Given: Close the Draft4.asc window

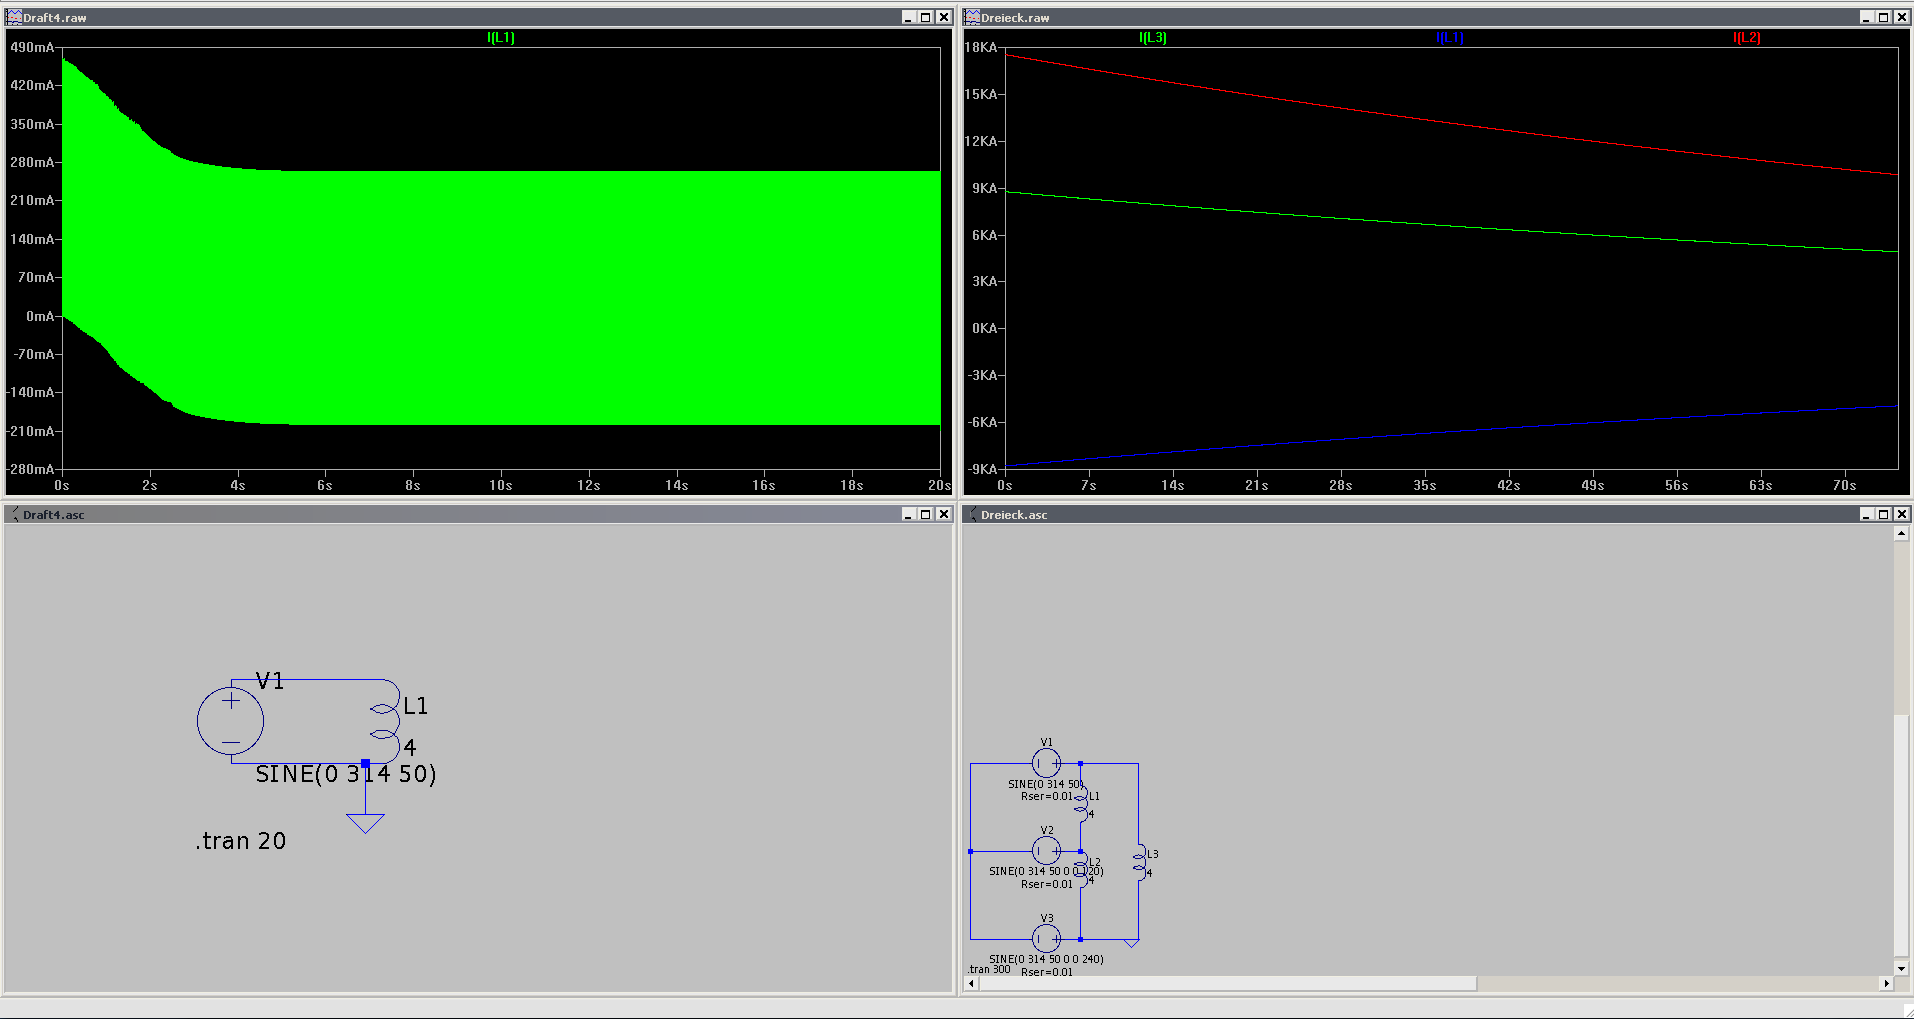Looking at the screenshot, I should click(x=943, y=514).
